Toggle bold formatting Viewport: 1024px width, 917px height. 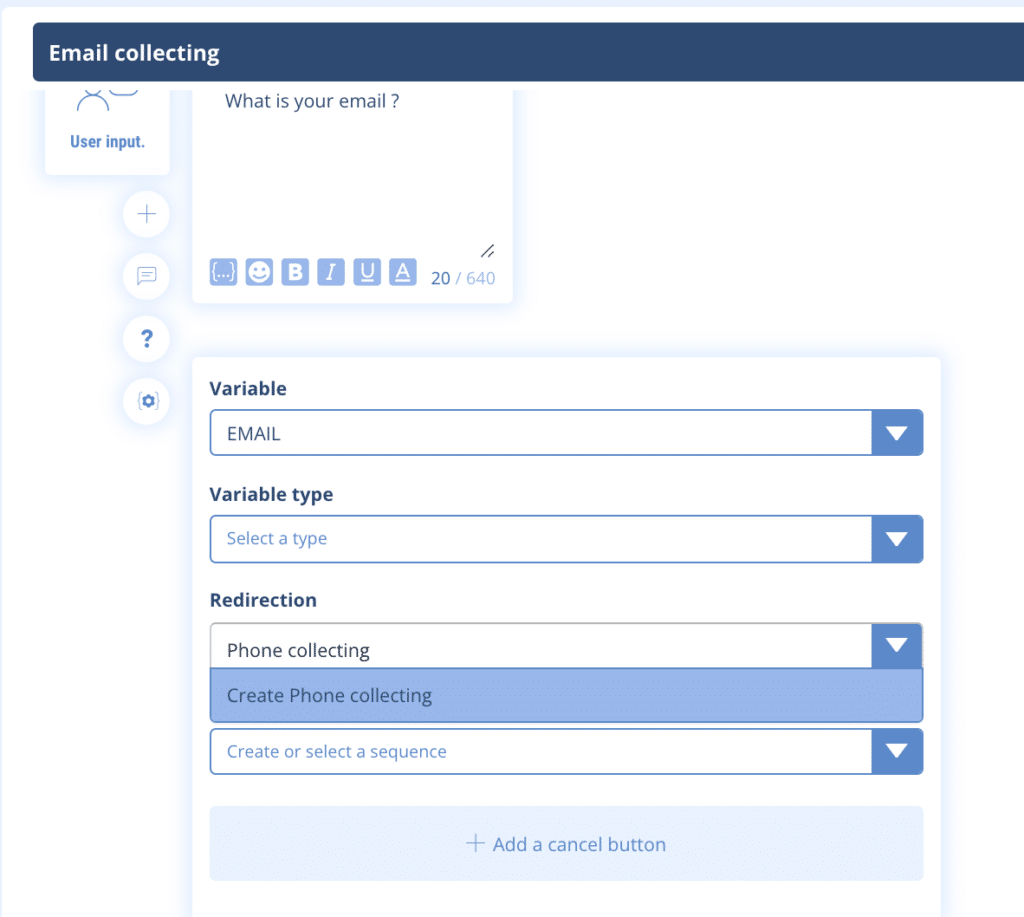(295, 272)
